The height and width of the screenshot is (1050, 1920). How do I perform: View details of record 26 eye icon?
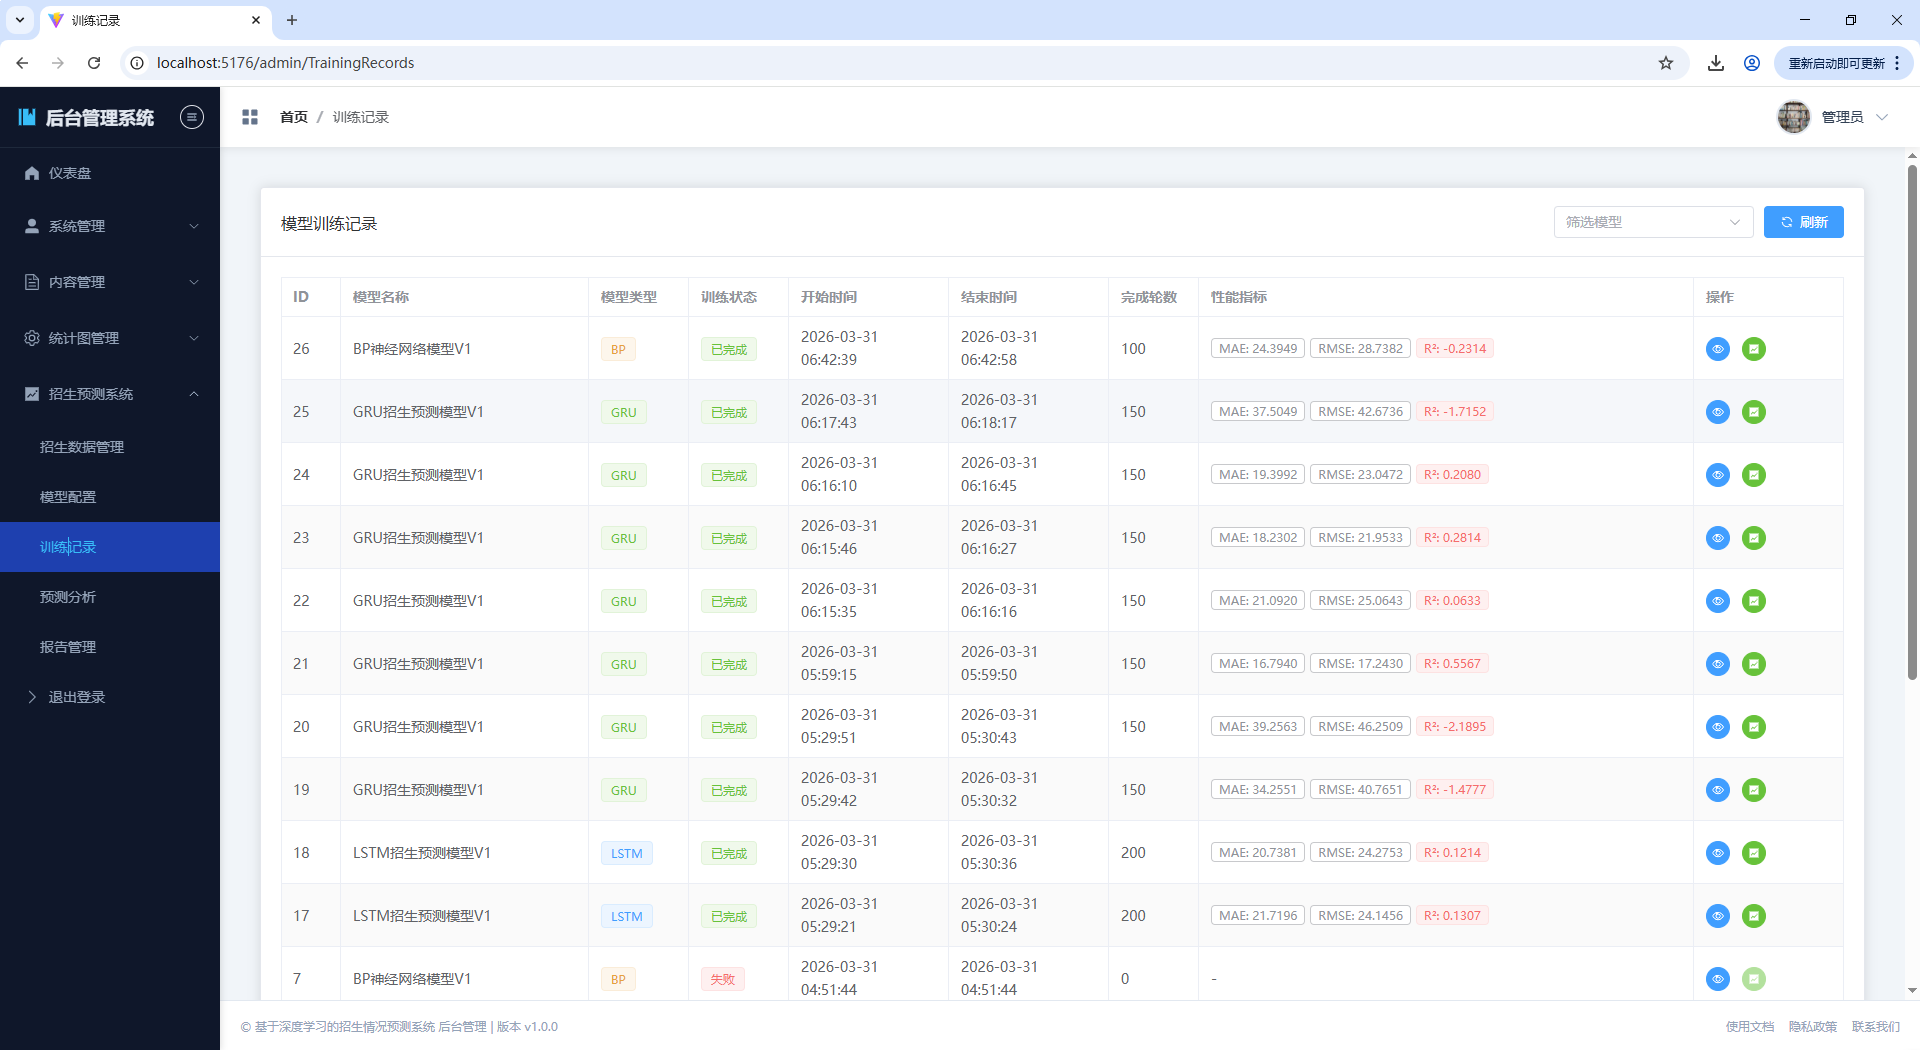point(1717,349)
